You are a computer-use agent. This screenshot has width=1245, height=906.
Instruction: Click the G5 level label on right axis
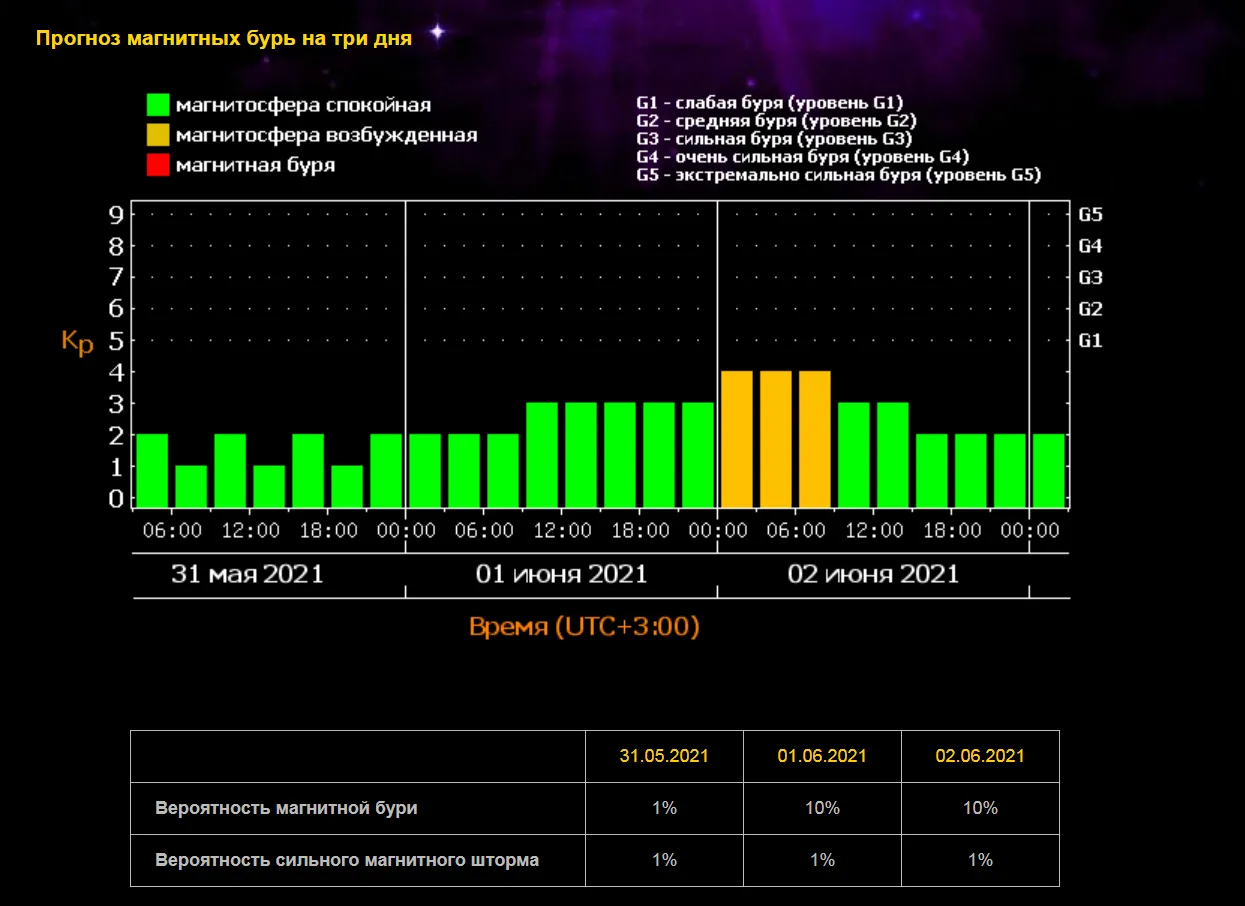1090,214
